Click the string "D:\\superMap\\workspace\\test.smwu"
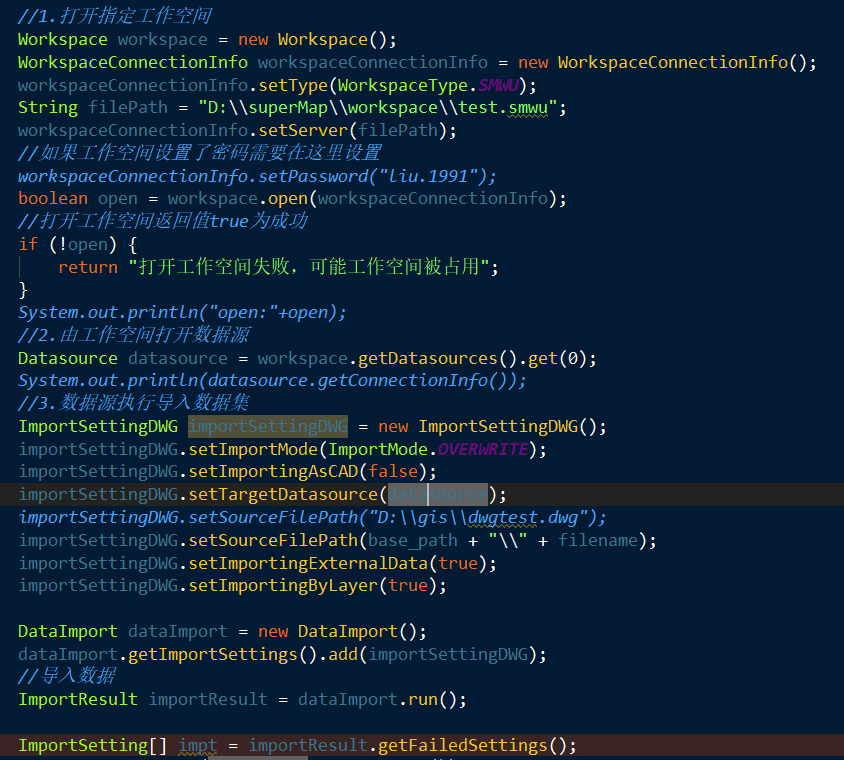 point(378,108)
